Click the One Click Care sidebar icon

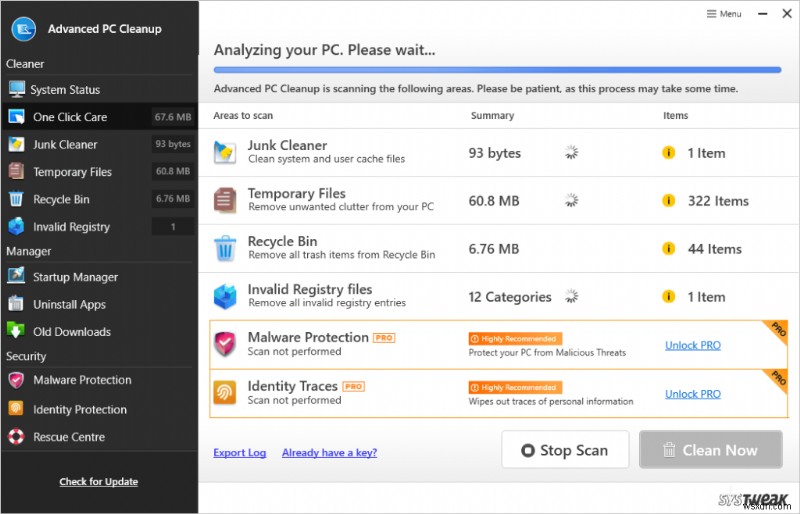[x=16, y=117]
